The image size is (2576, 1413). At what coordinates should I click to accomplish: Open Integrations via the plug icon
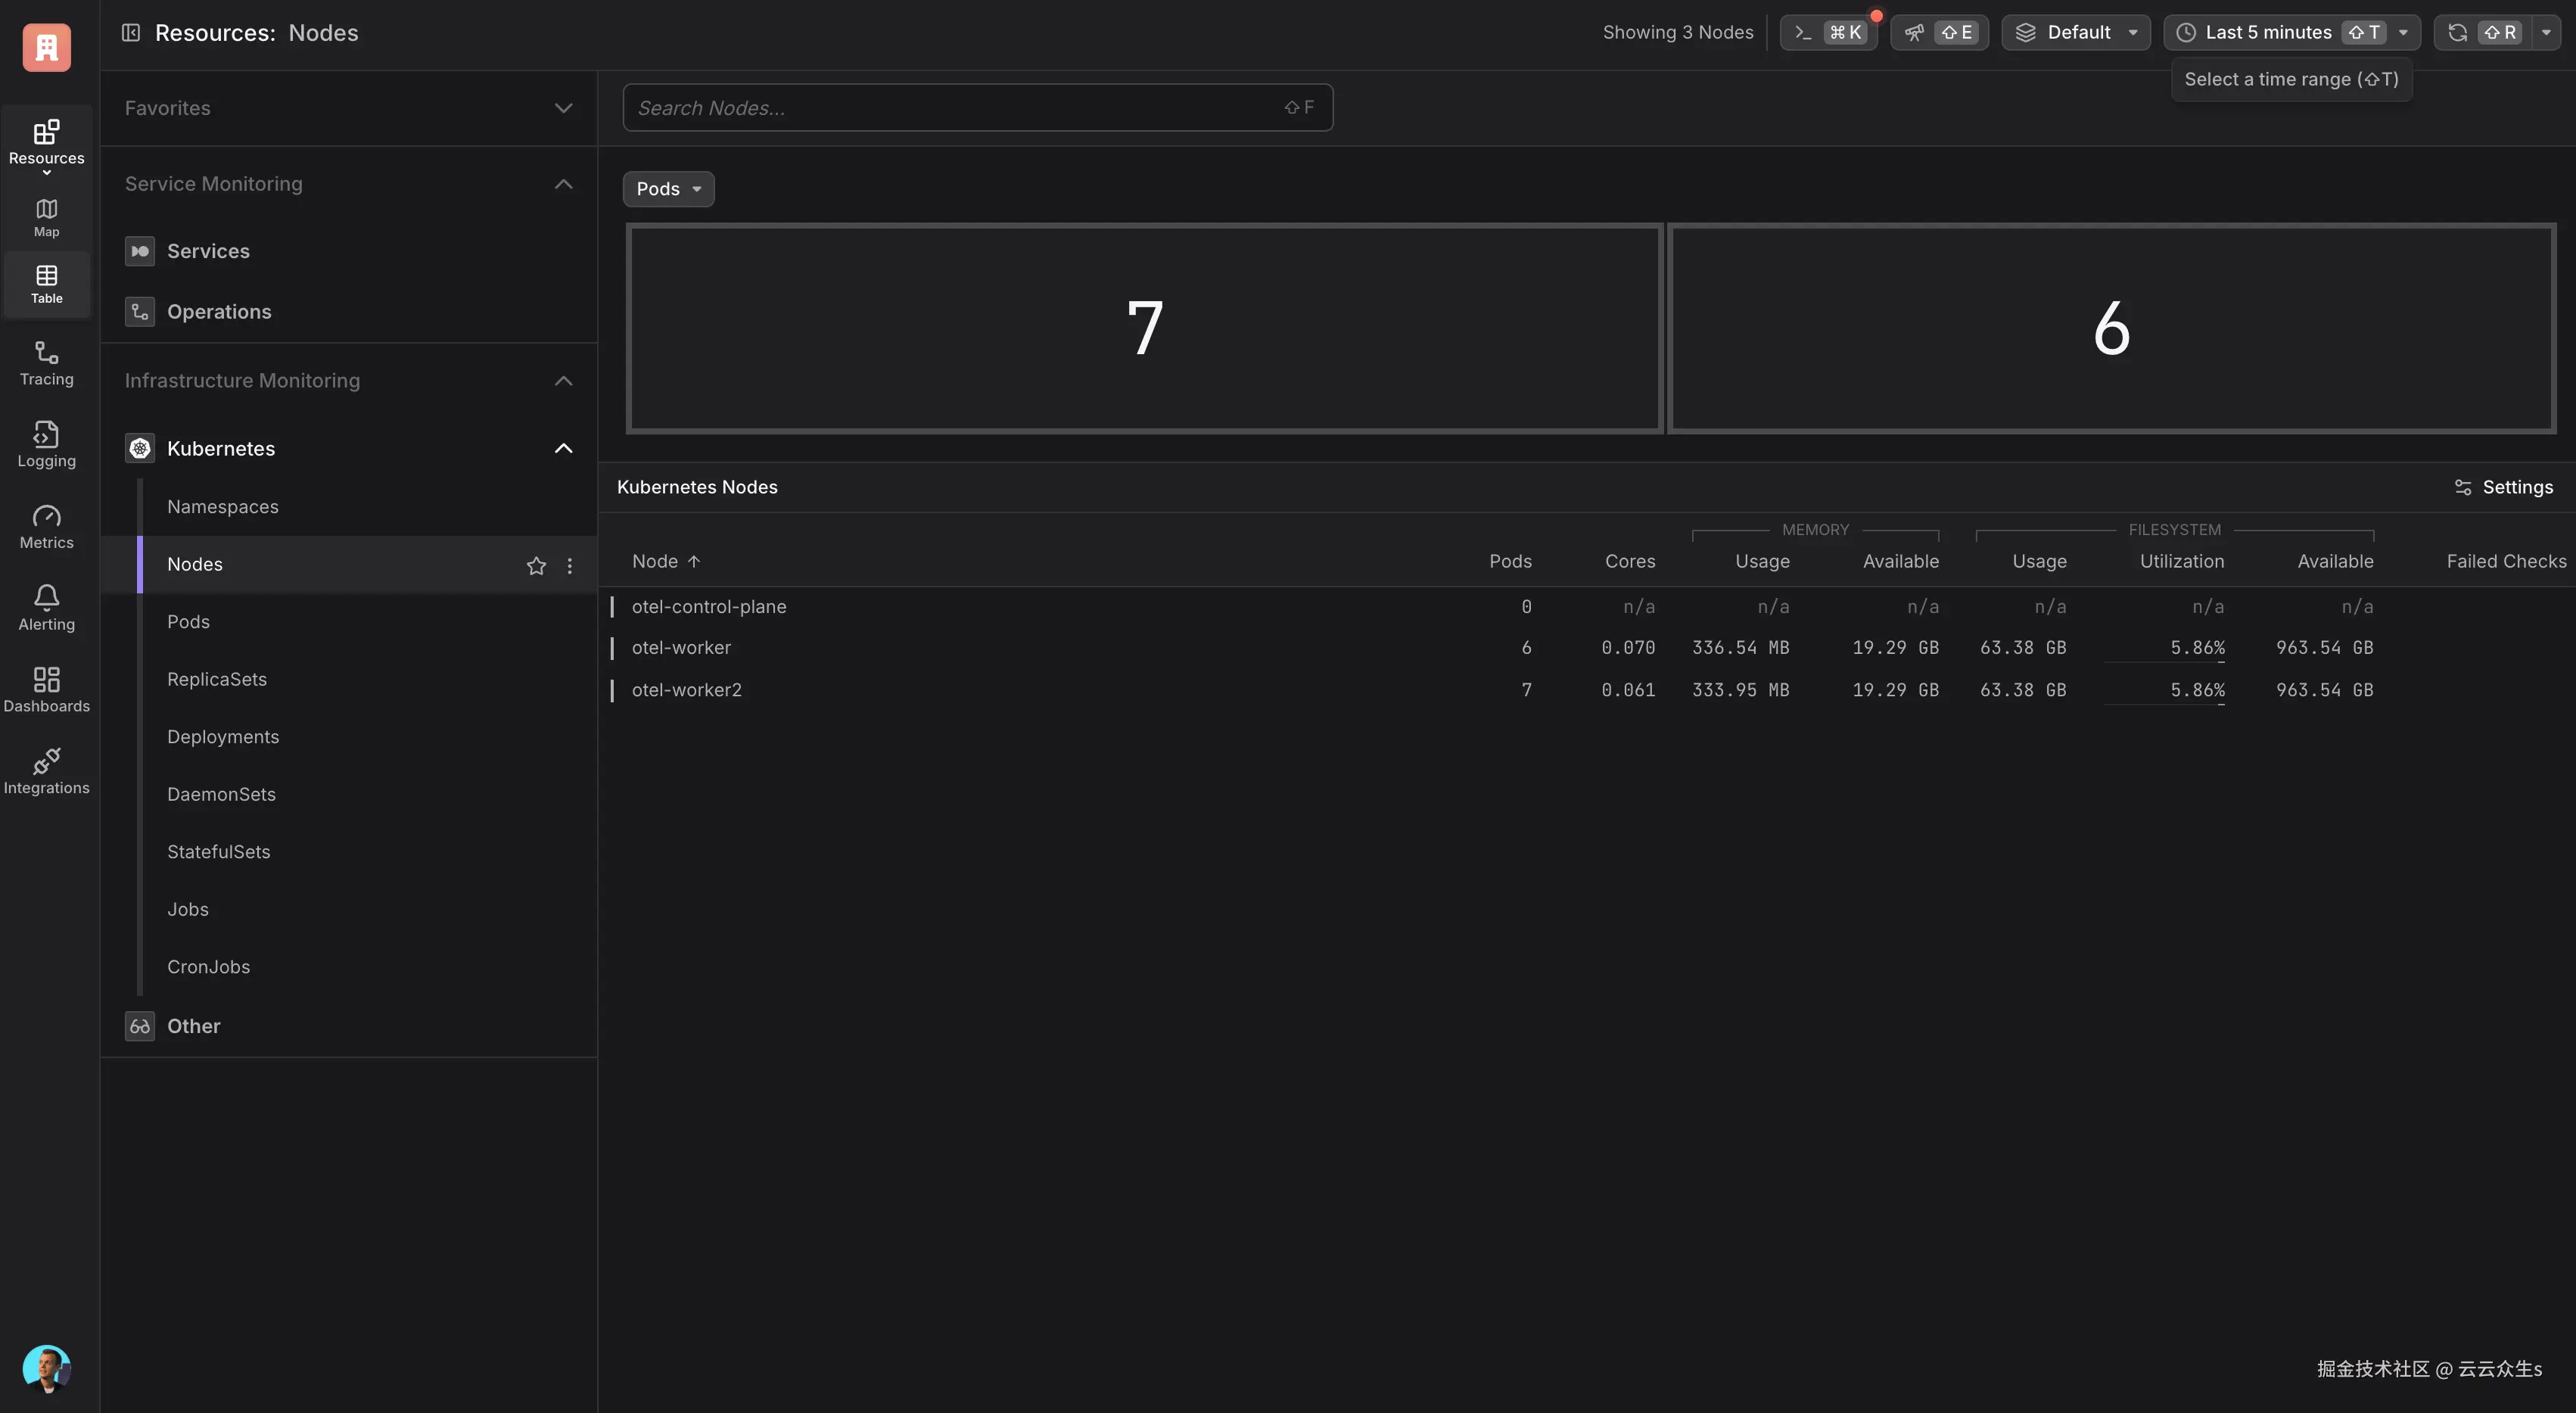click(46, 762)
